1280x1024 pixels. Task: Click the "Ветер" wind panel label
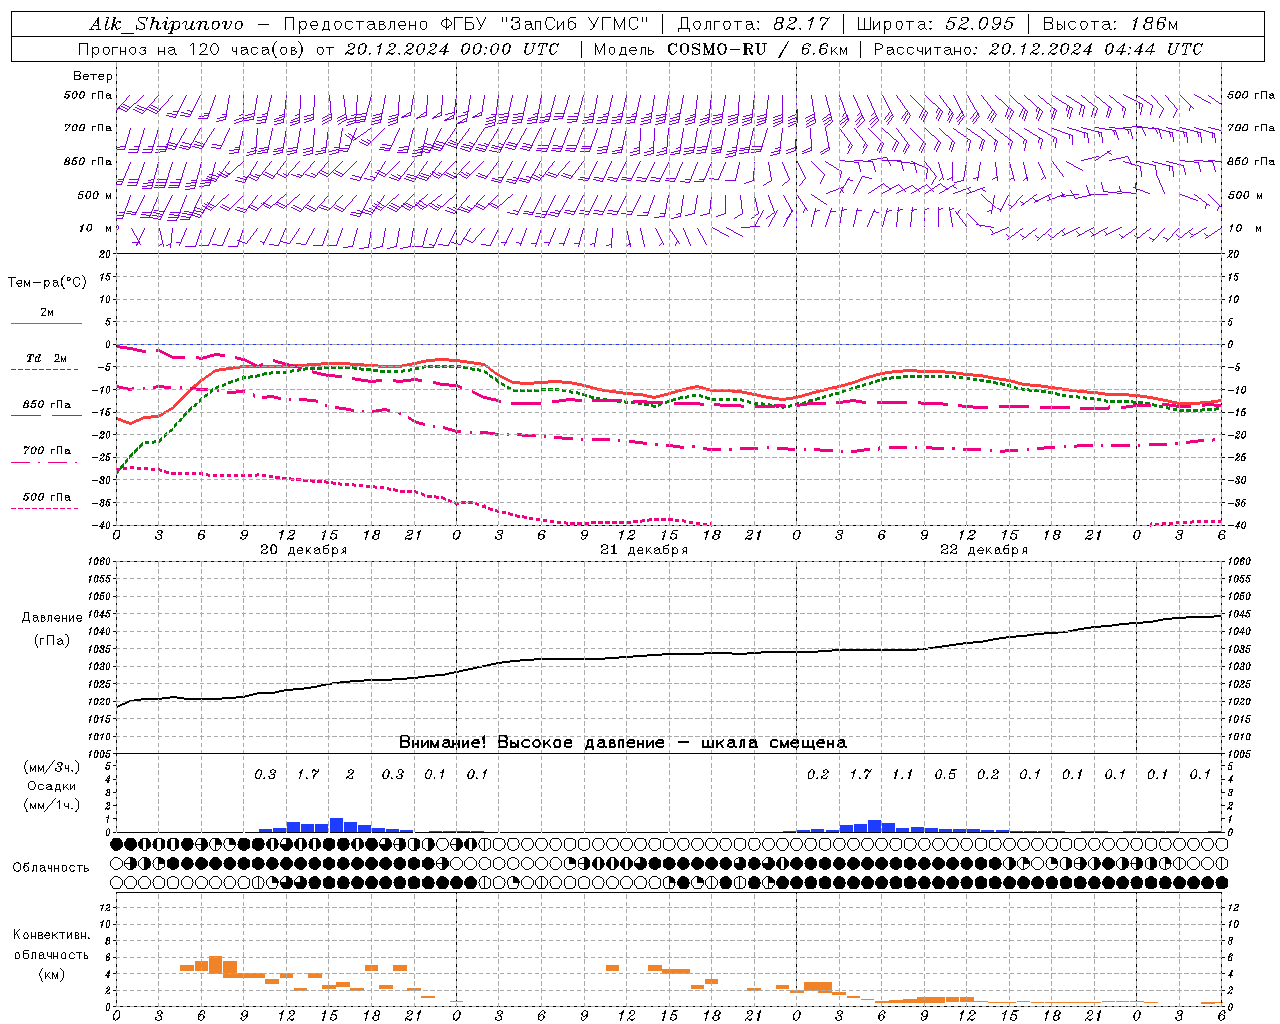coord(93,76)
